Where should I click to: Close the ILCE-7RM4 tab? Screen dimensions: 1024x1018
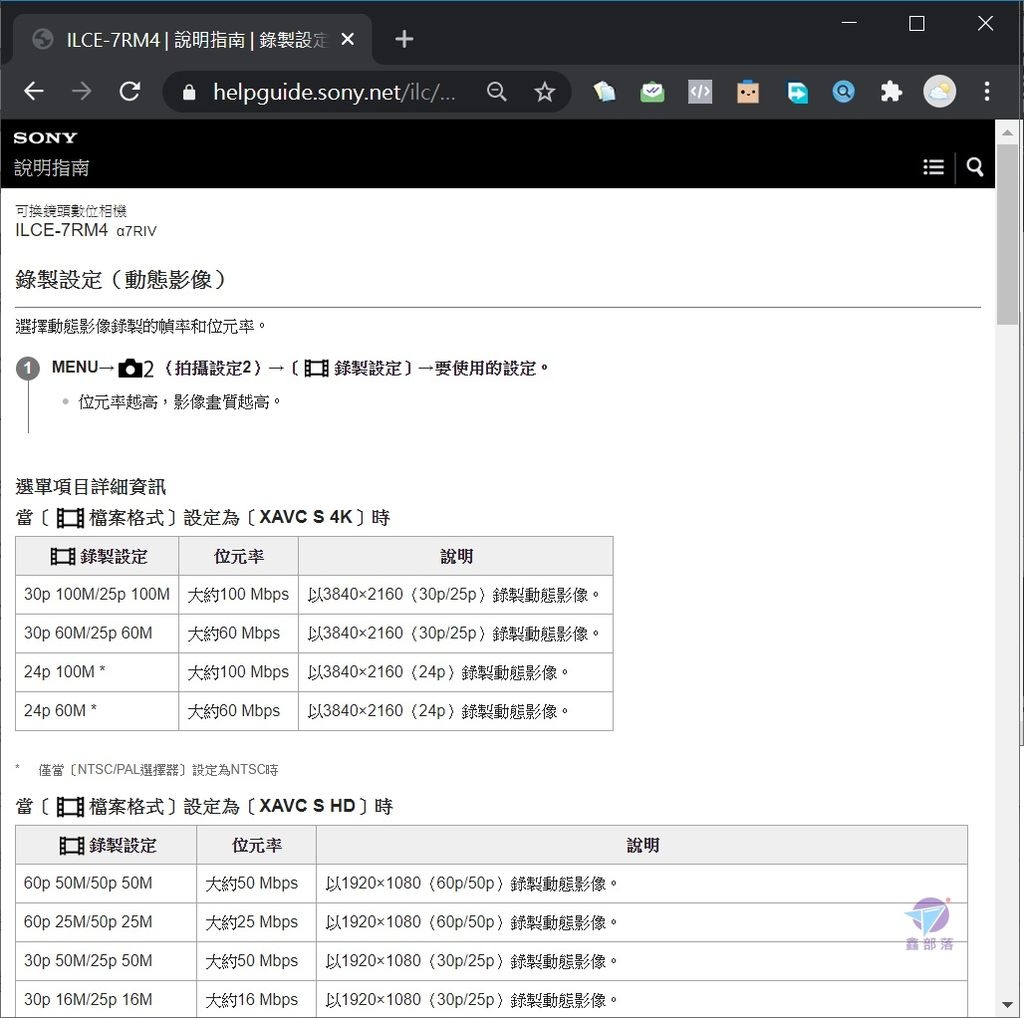pos(347,40)
